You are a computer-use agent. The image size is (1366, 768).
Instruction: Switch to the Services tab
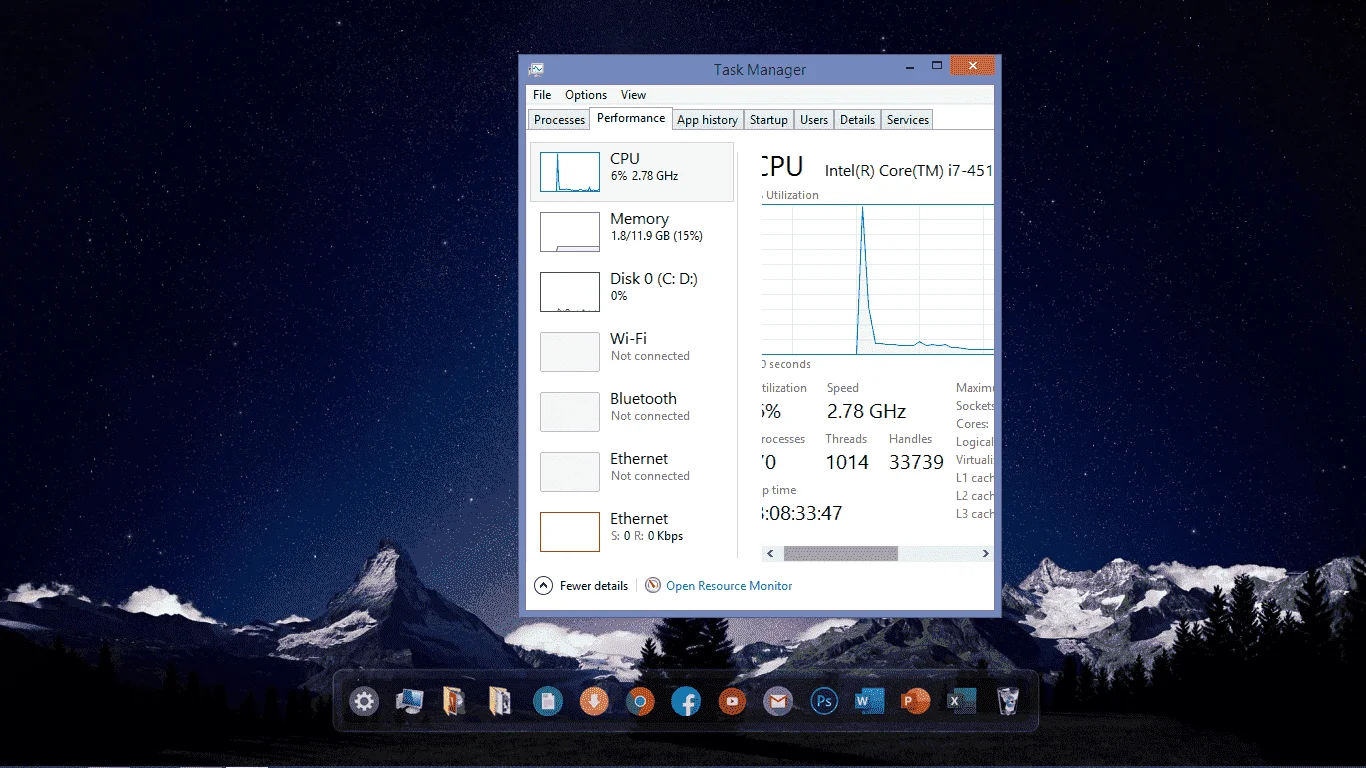908,120
